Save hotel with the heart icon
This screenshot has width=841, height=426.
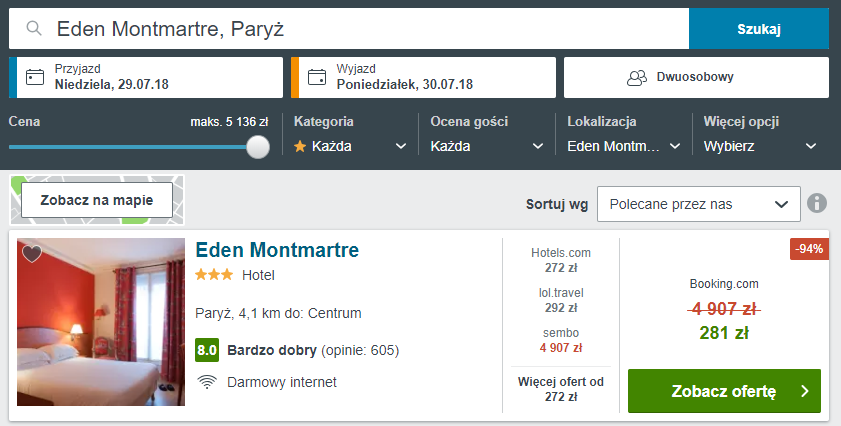[x=32, y=253]
